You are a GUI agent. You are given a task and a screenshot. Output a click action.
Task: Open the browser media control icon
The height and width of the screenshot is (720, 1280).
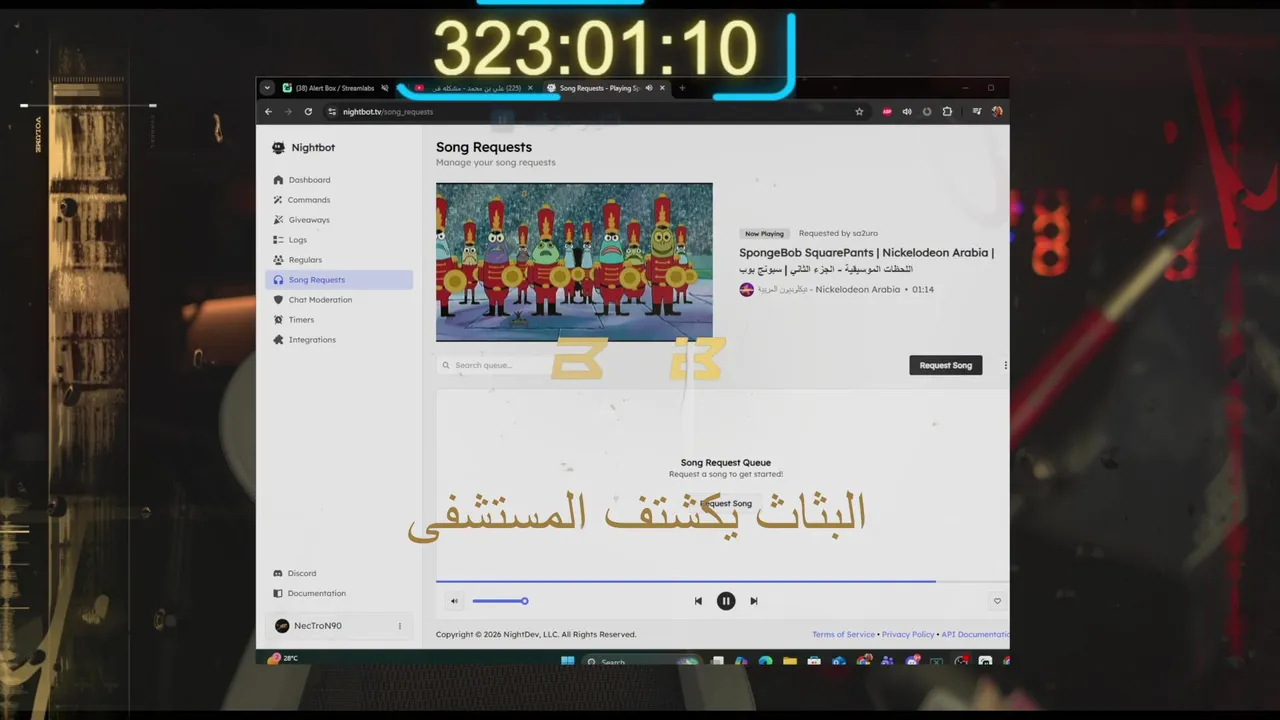click(x=977, y=112)
